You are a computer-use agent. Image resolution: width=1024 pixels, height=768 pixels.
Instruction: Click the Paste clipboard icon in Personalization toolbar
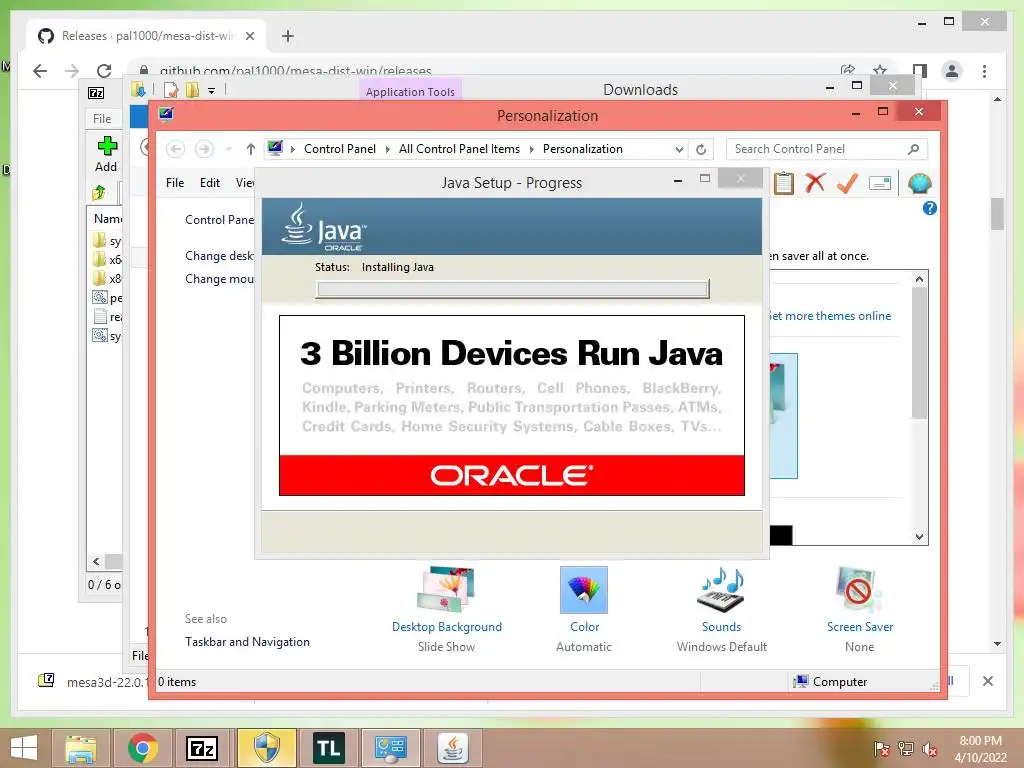click(784, 184)
